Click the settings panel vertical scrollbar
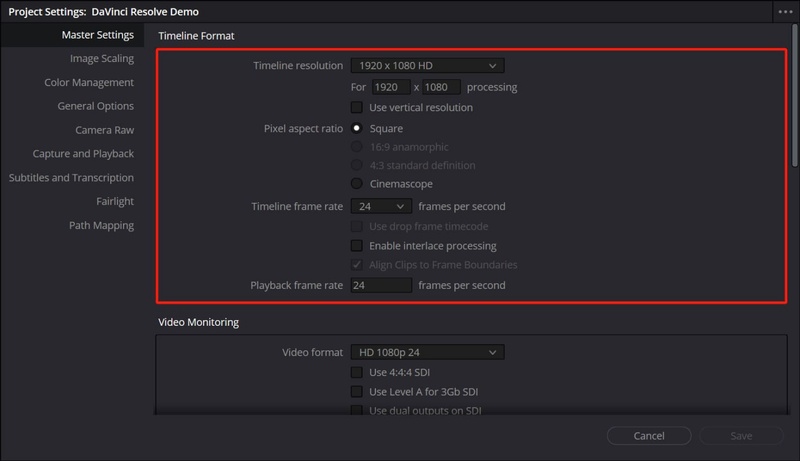The image size is (800, 461). (x=795, y=96)
